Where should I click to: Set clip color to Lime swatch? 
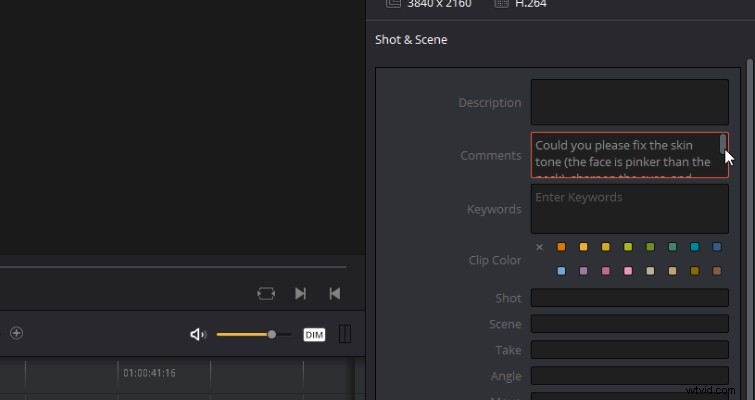(x=628, y=247)
